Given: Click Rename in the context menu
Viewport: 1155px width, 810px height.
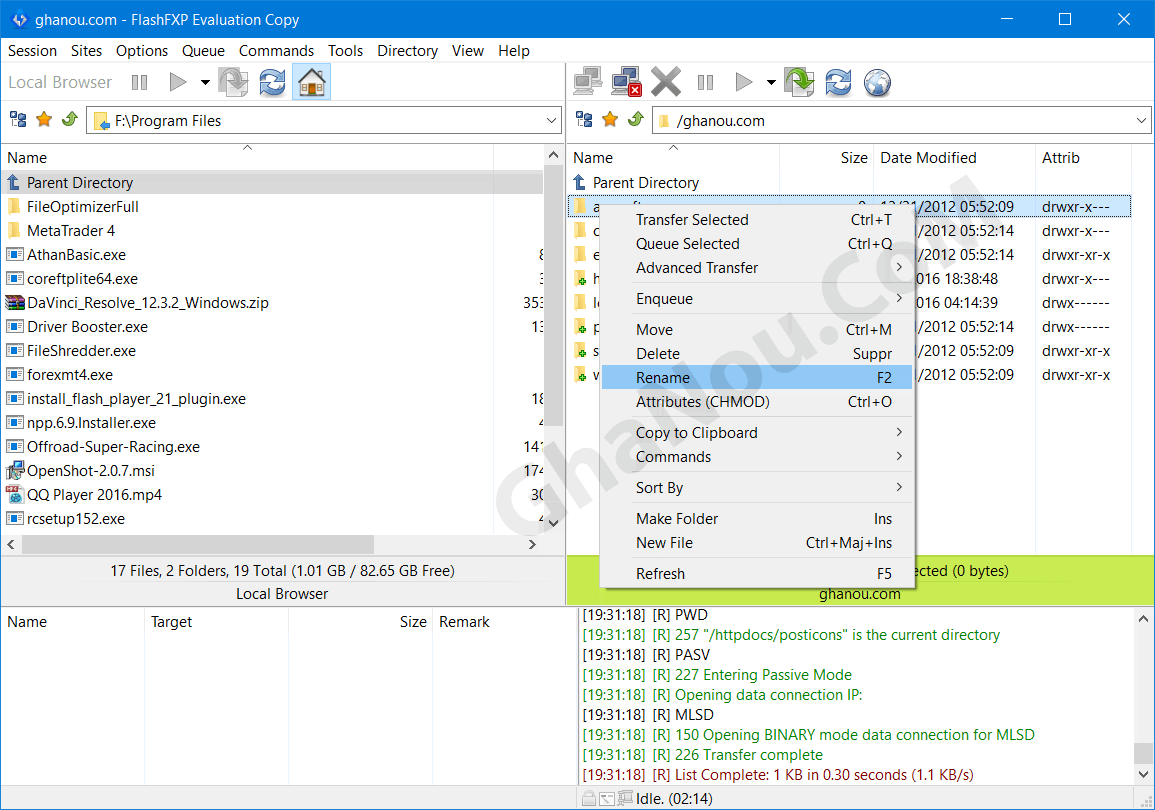Looking at the screenshot, I should click(x=756, y=378).
